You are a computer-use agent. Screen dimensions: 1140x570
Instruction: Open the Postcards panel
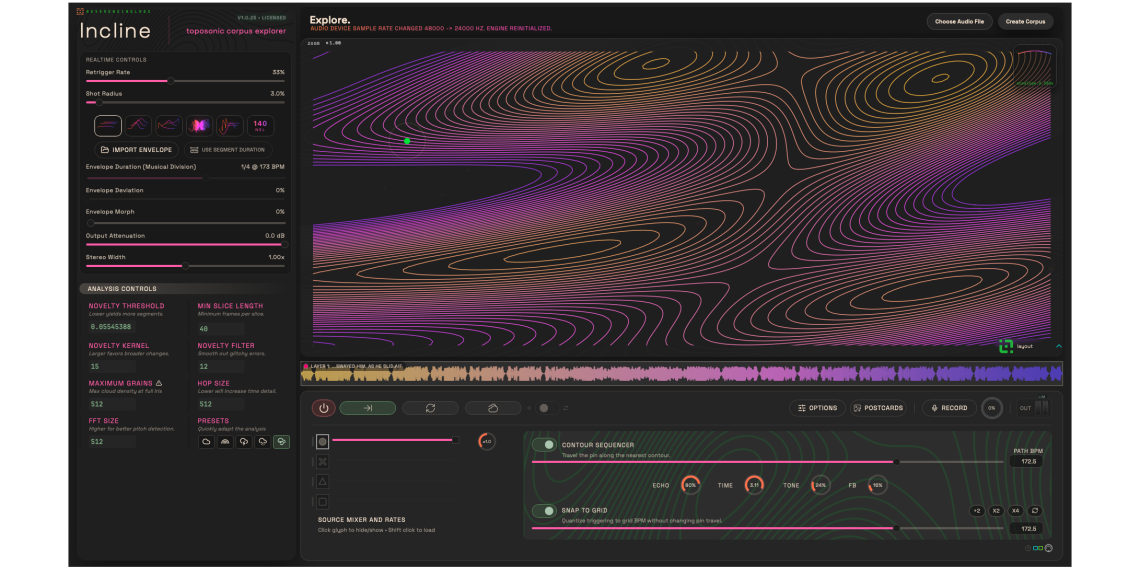point(877,408)
